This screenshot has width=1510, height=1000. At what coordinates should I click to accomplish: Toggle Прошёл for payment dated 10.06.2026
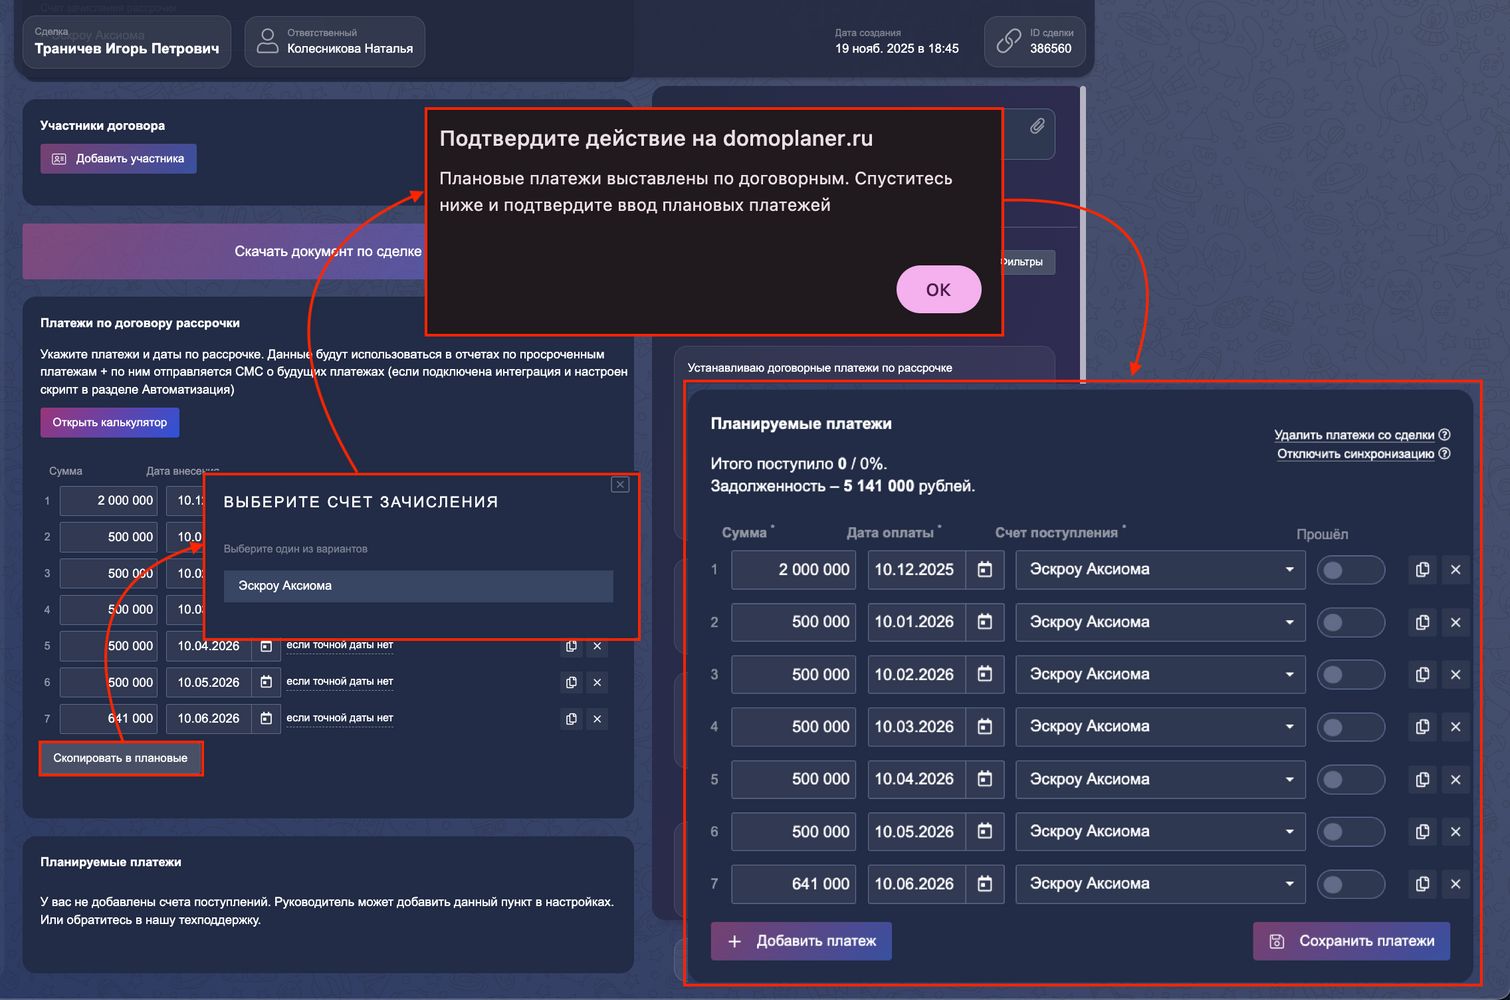point(1351,884)
